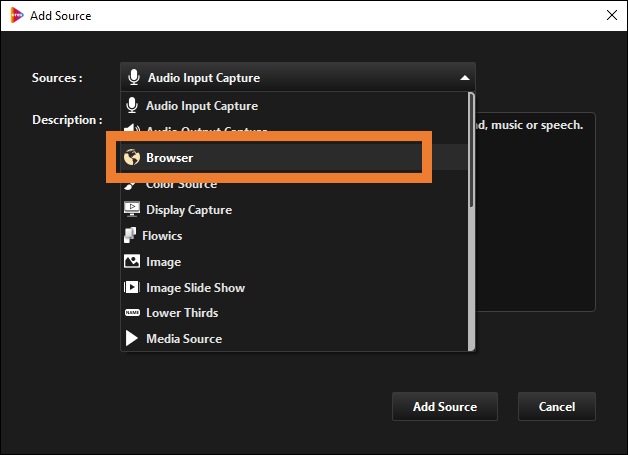Screen dimensions: 628x455
Task: Choose Display Capture source
Action: click(294, 209)
